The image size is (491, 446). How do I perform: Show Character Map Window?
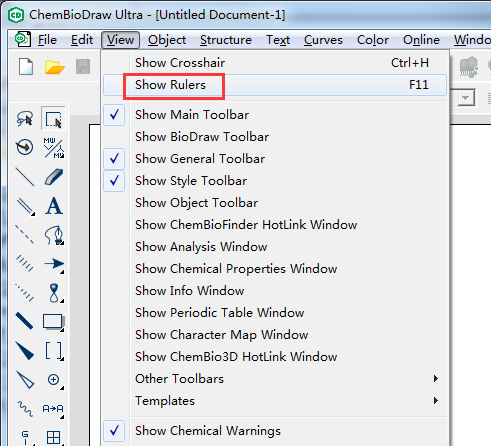(275, 335)
